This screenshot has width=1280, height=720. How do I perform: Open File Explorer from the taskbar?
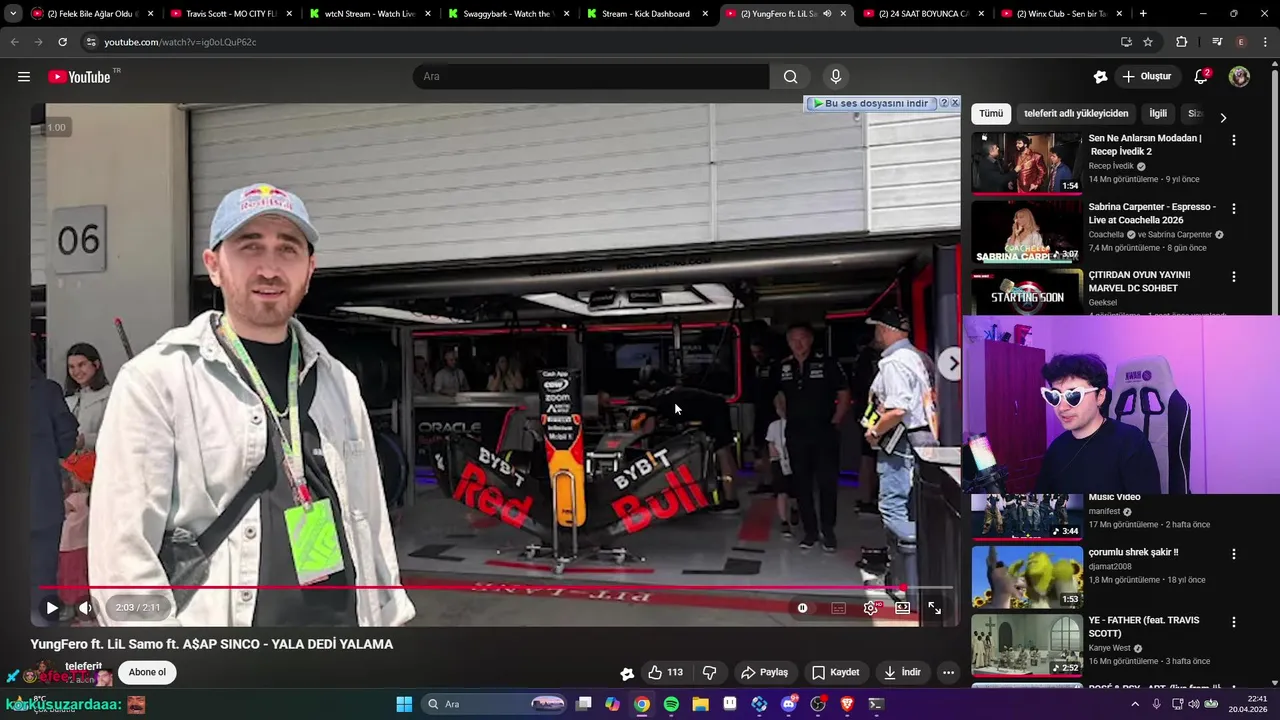[x=700, y=704]
